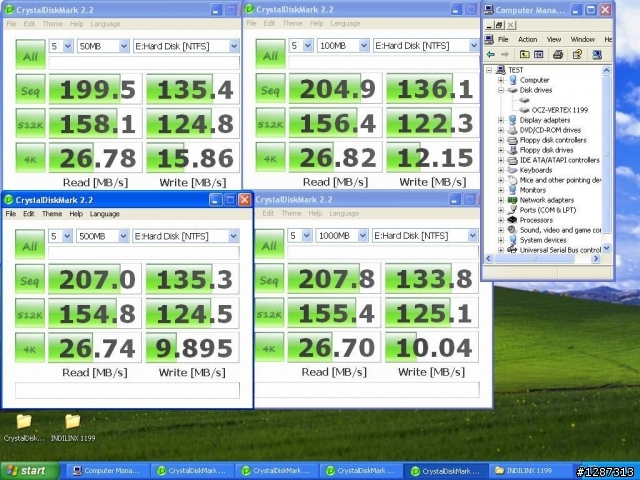
Task: Open Help menu in the 100MB CrystalDiskMark window
Action: tap(316, 23)
